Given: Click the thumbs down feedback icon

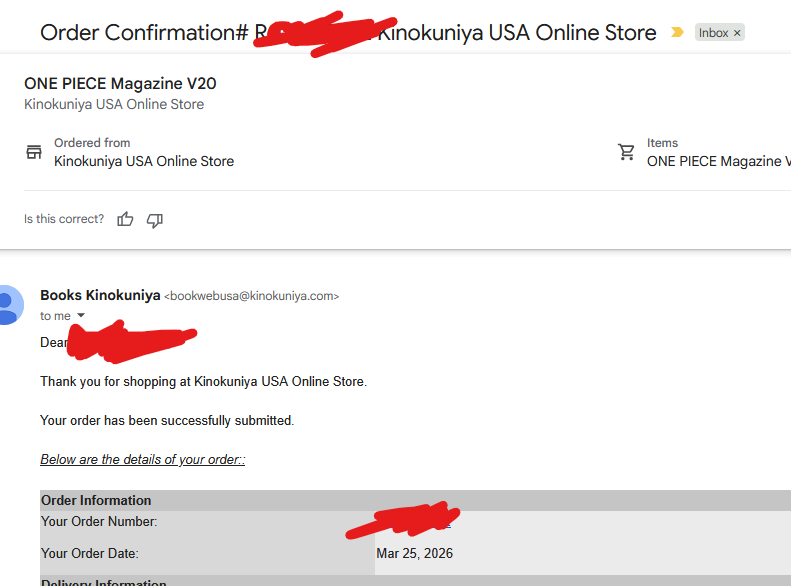Looking at the screenshot, I should pyautogui.click(x=155, y=220).
